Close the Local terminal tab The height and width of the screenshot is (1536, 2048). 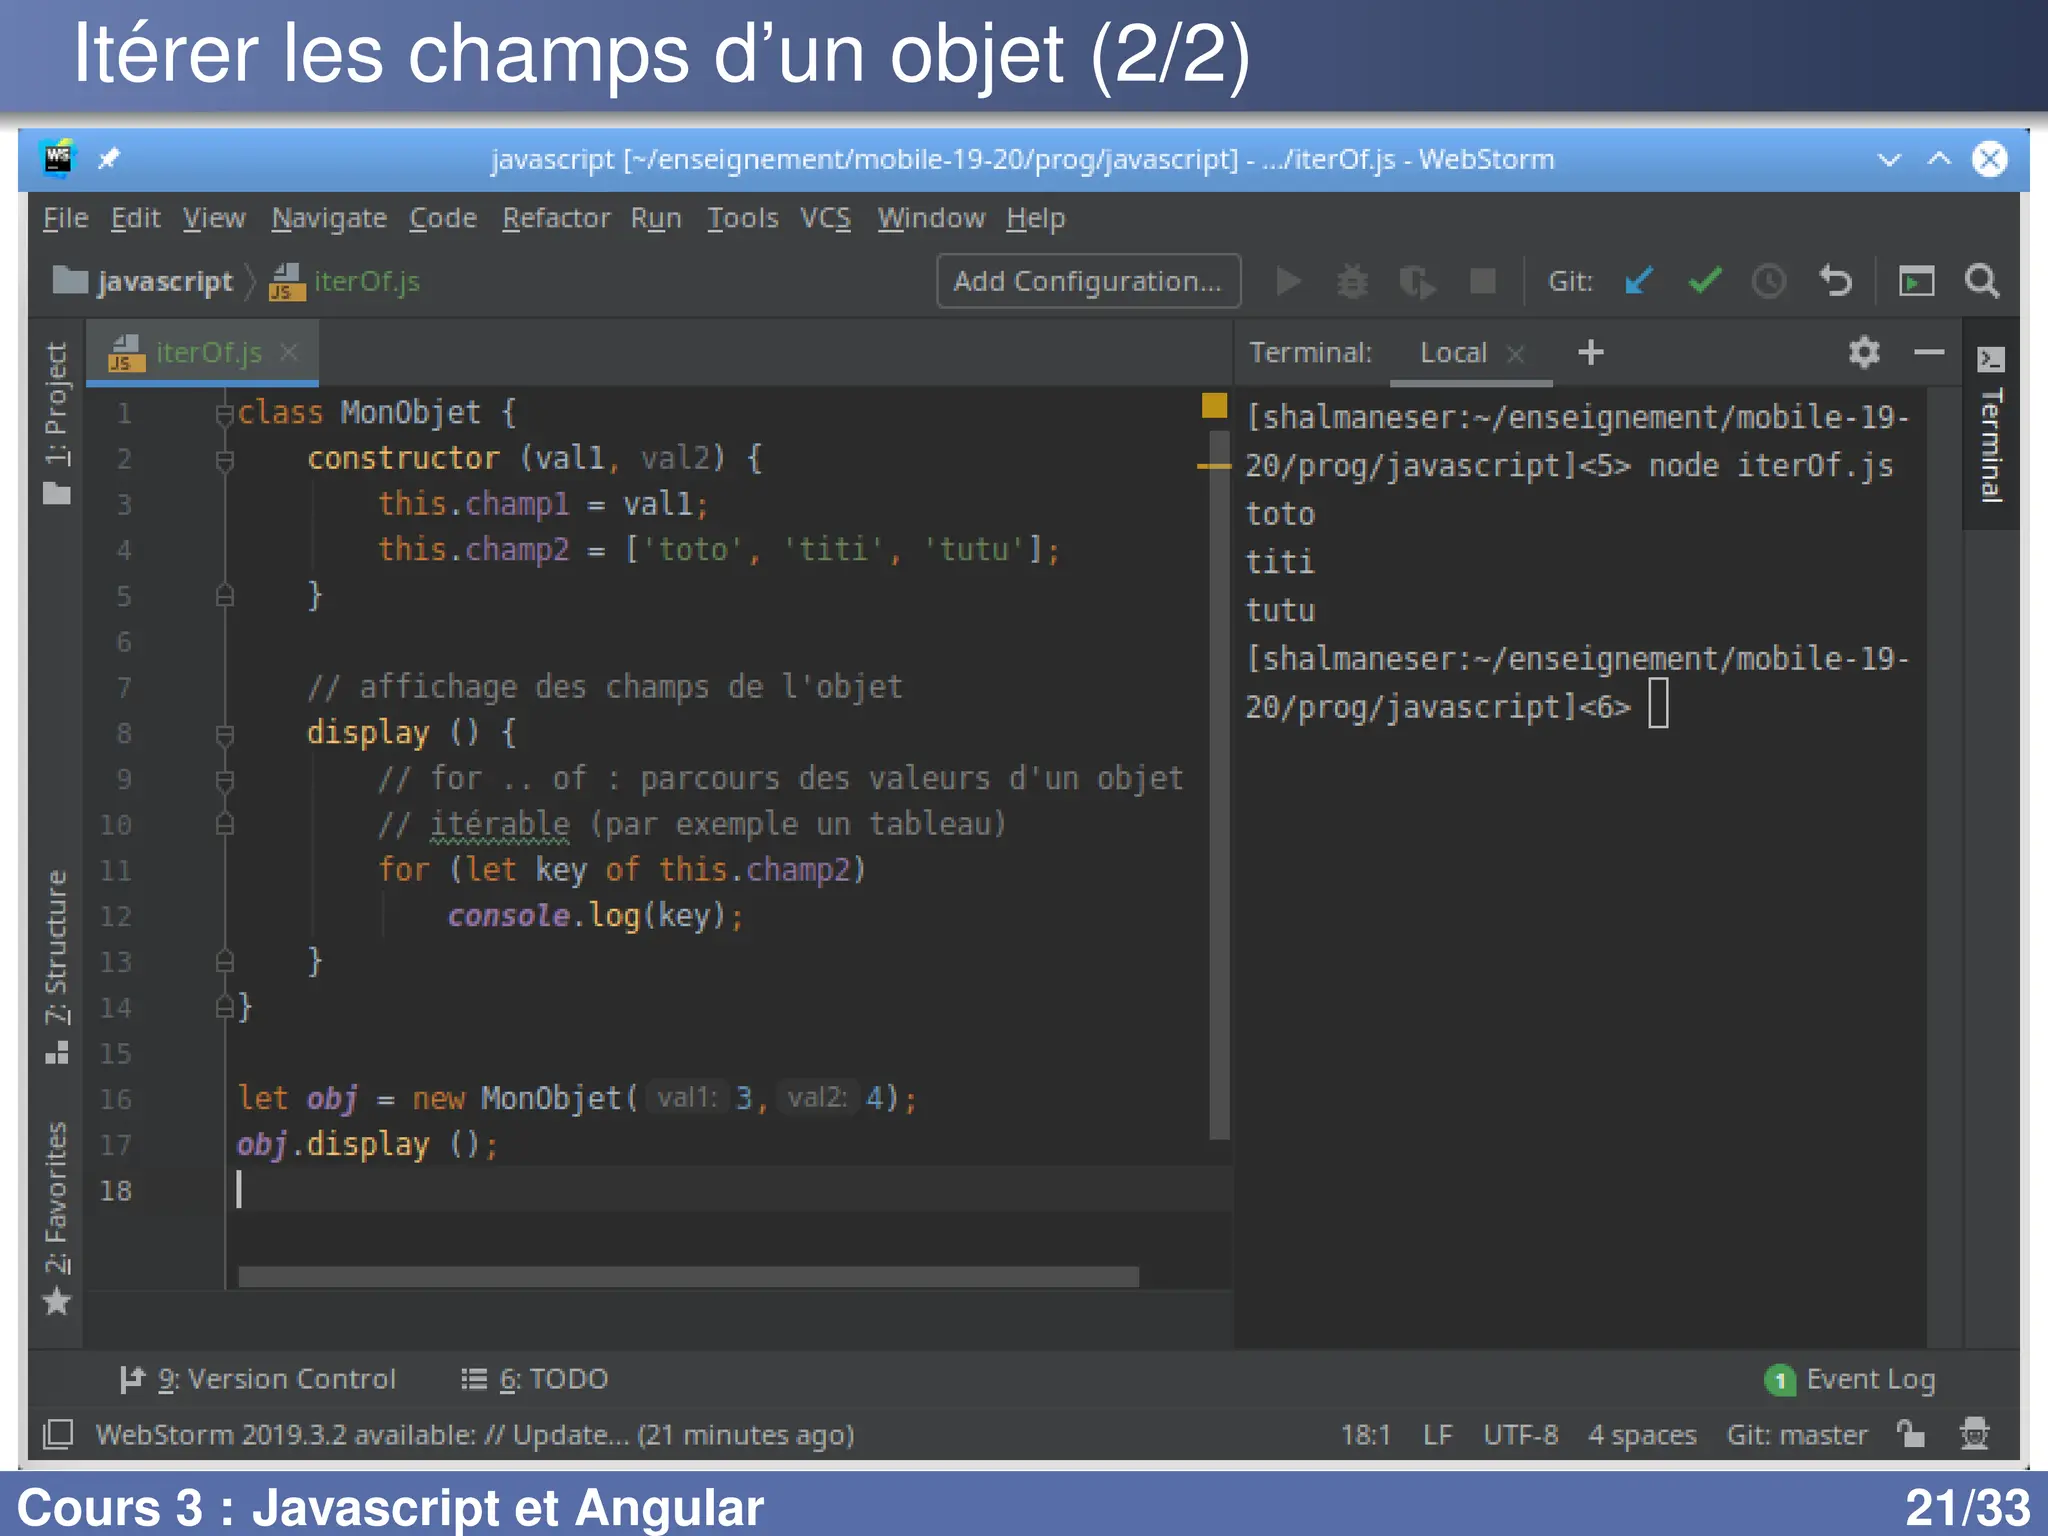pyautogui.click(x=1515, y=353)
